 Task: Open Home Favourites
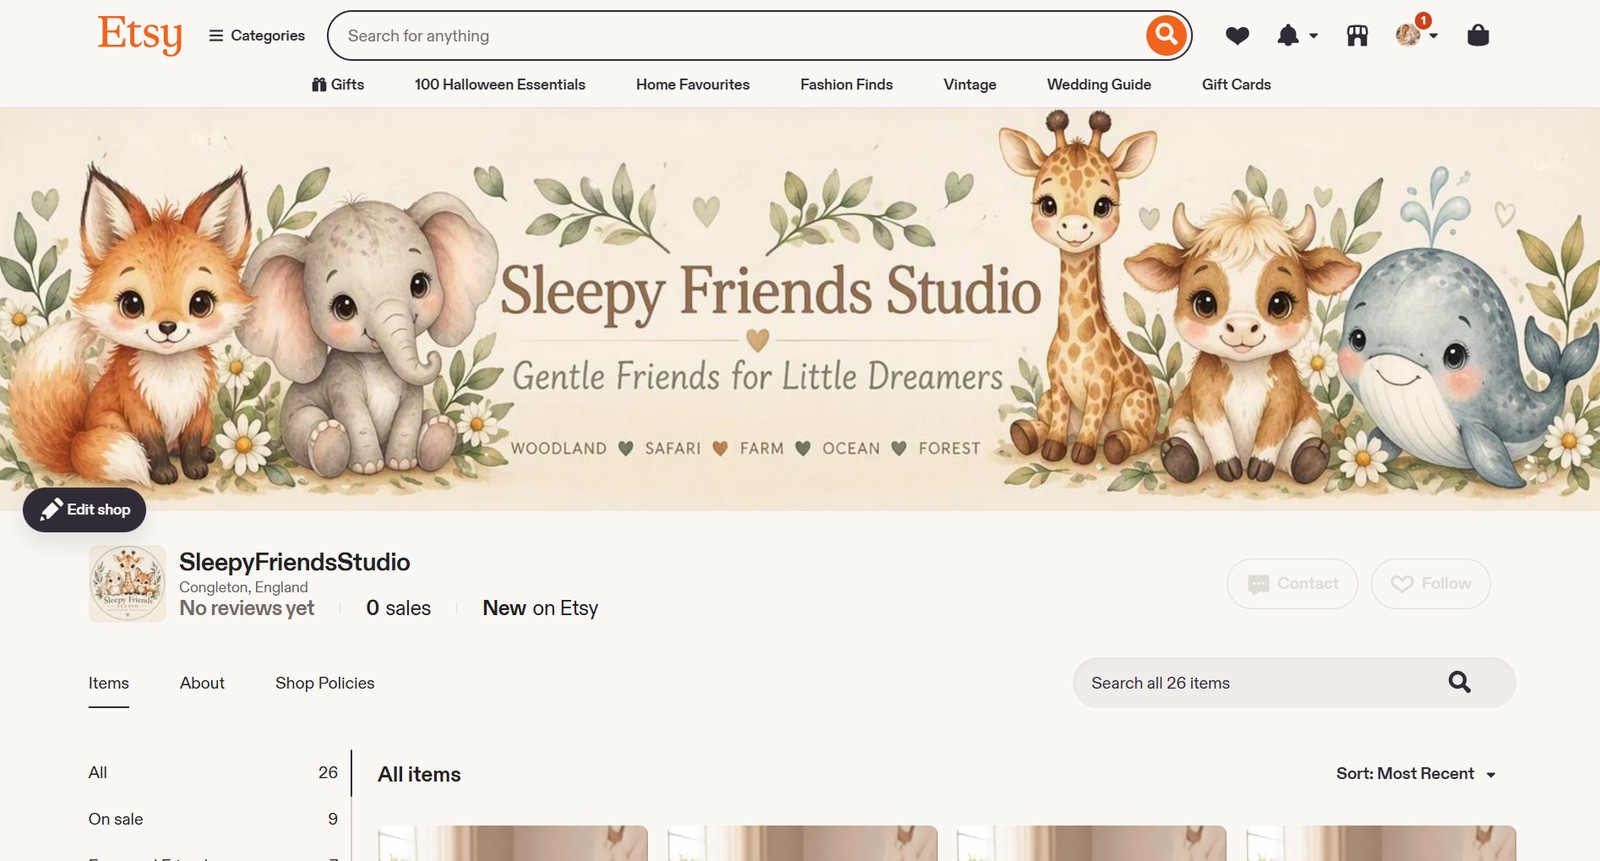[x=693, y=85]
